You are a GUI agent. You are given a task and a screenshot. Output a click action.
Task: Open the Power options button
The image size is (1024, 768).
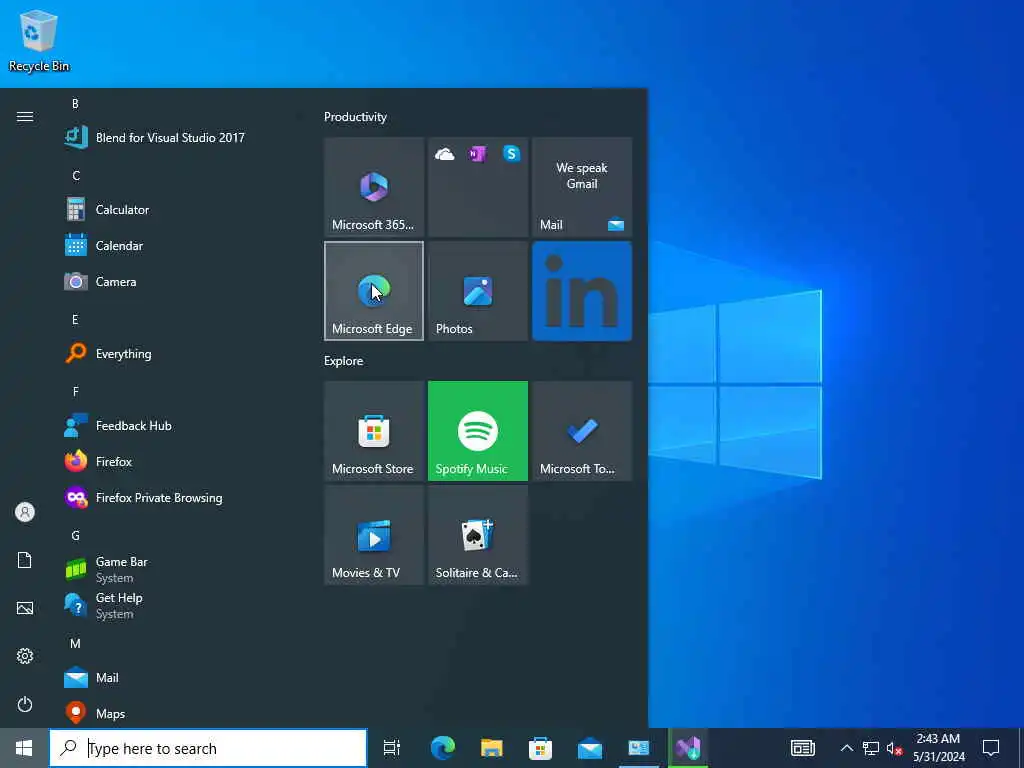coord(25,704)
